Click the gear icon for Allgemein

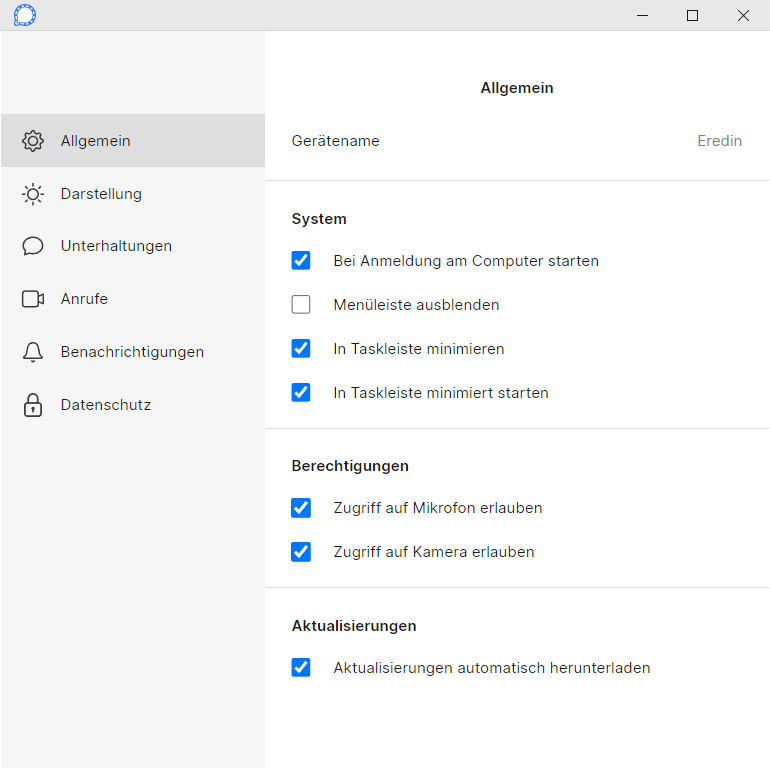(x=33, y=141)
